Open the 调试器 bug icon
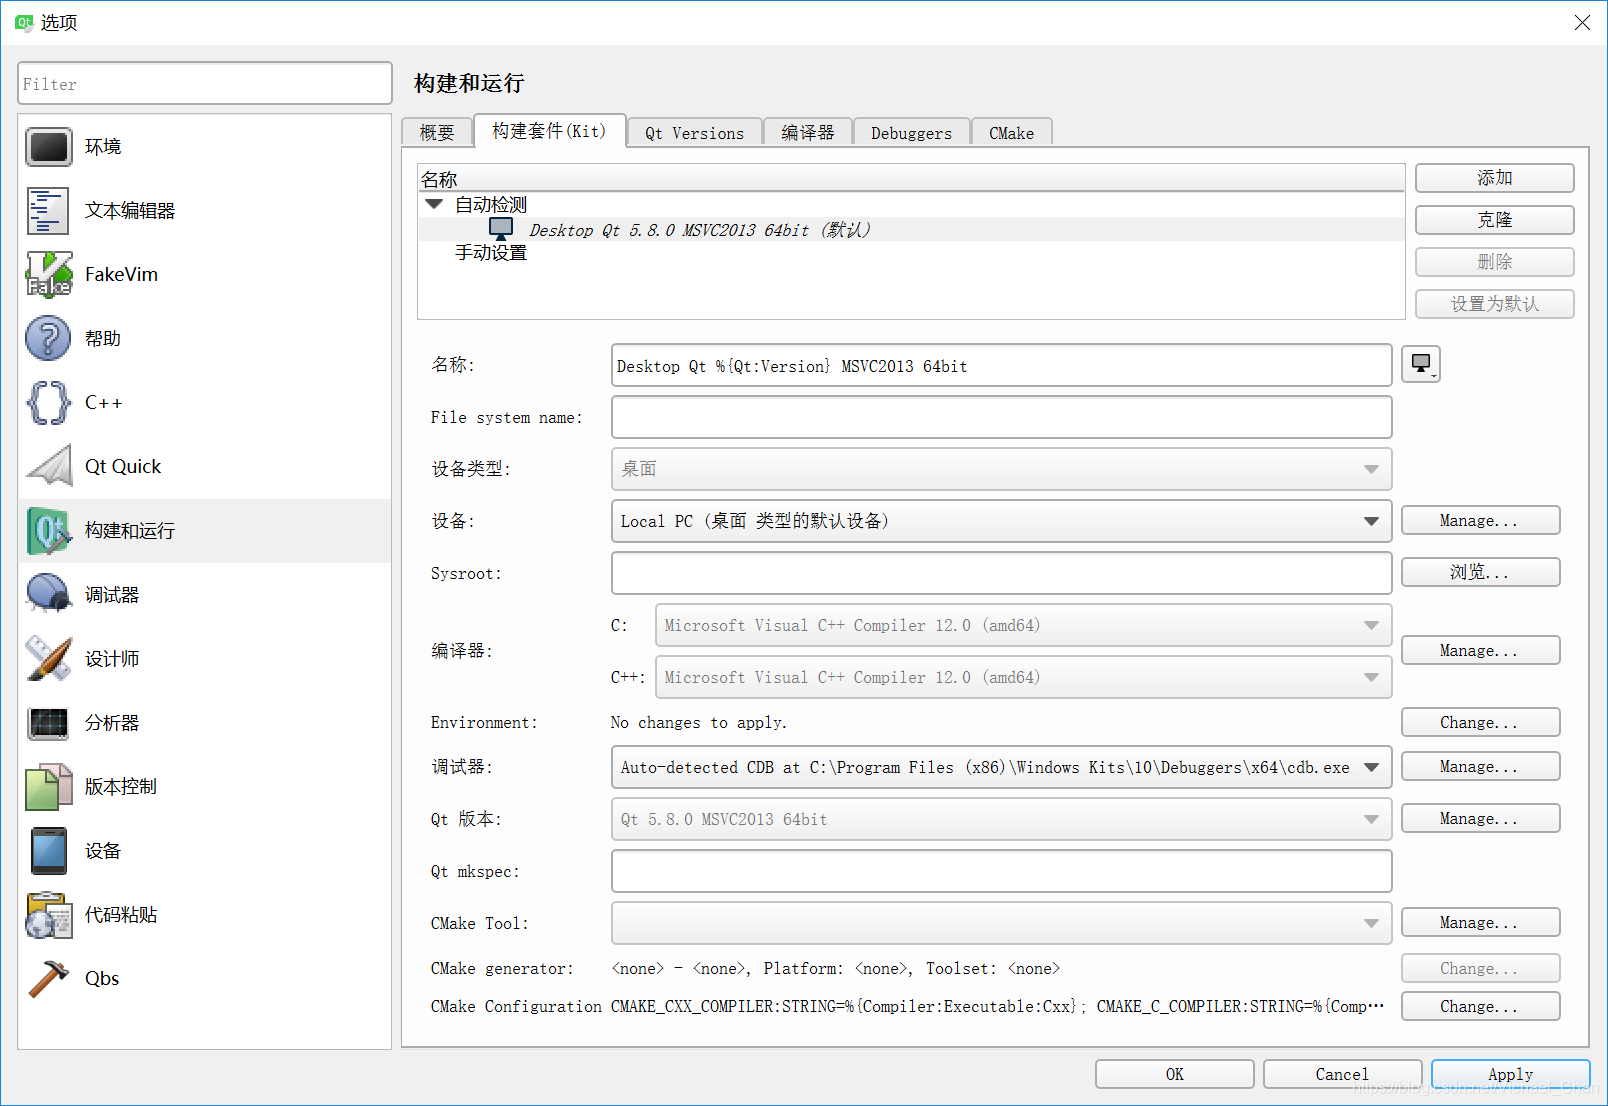 pyautogui.click(x=48, y=595)
